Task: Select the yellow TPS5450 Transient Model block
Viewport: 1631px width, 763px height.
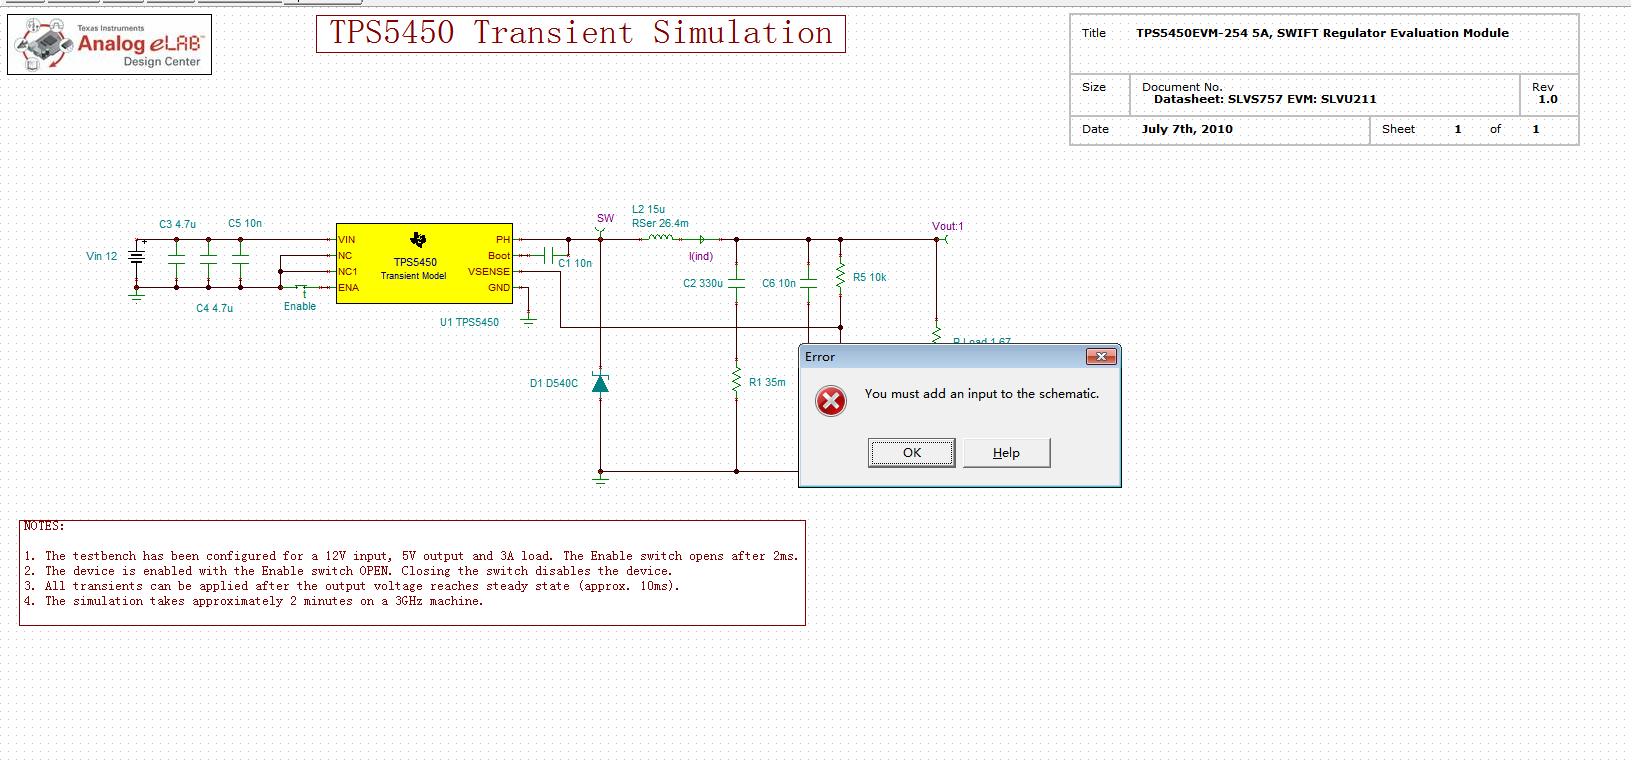Action: pos(424,263)
